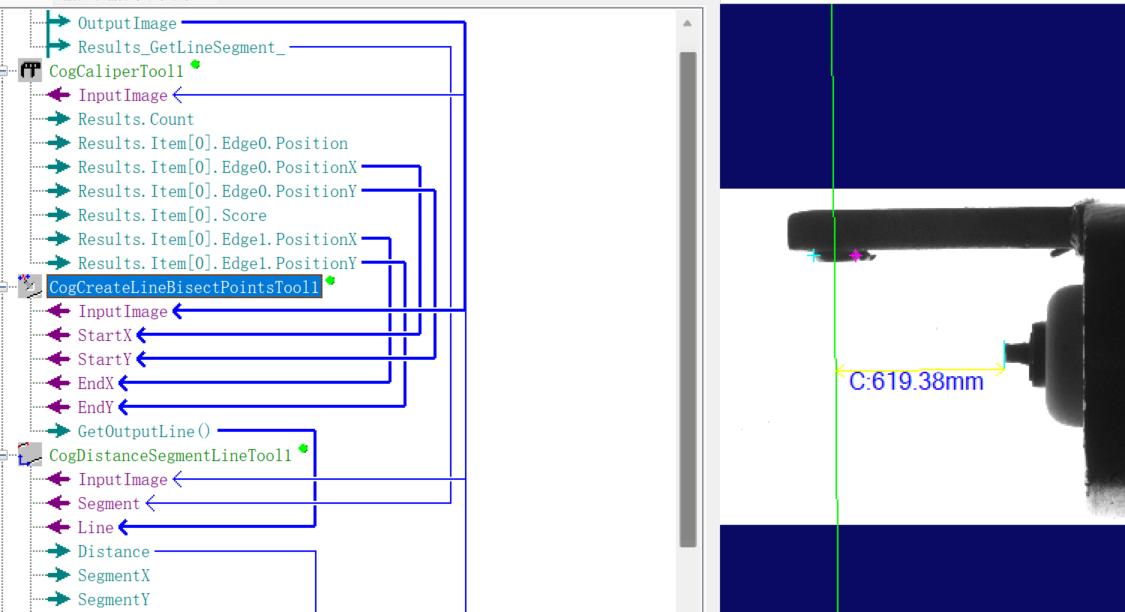Screen dimensions: 1125x612
Task: Click the CogCaliperTool1 caliper icon
Action: [x=30, y=70]
